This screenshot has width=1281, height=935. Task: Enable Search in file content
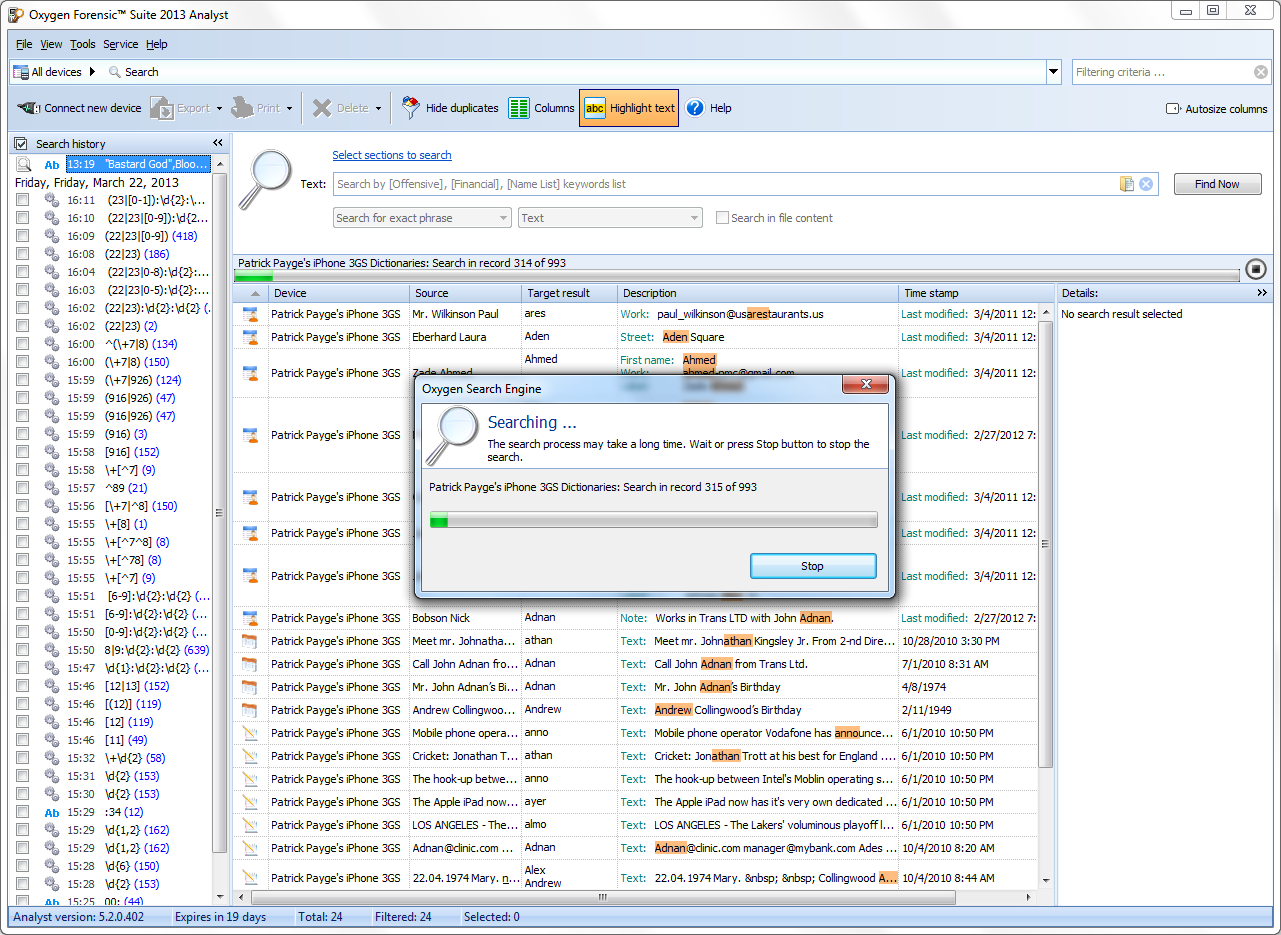tap(723, 218)
